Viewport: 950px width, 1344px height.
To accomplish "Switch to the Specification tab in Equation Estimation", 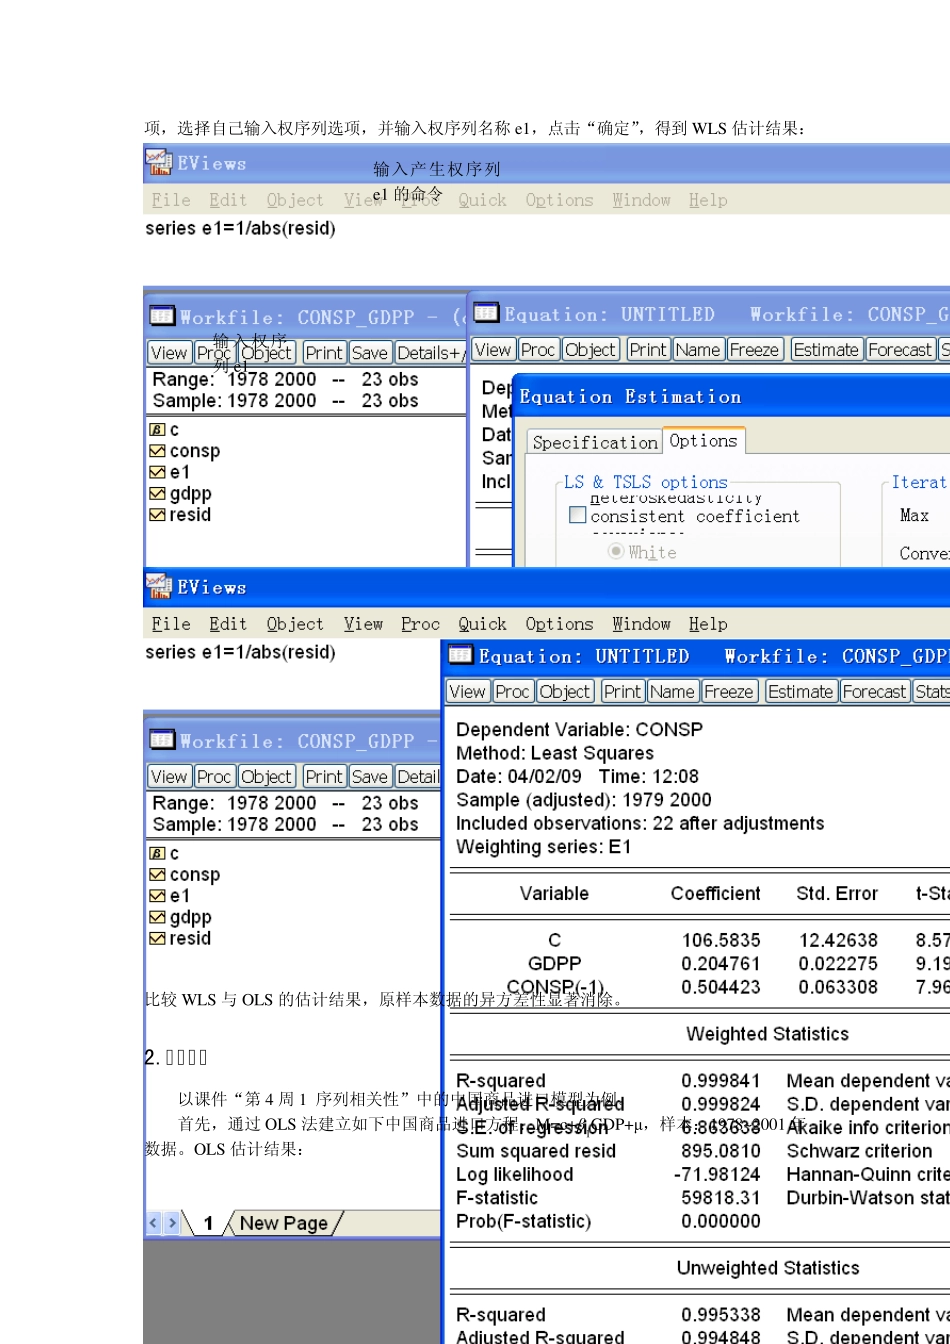I will point(594,442).
